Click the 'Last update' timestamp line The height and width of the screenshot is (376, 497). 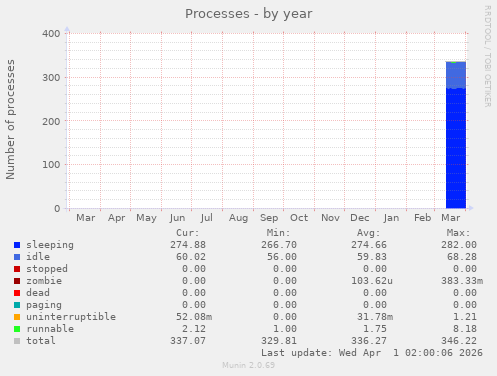372,353
